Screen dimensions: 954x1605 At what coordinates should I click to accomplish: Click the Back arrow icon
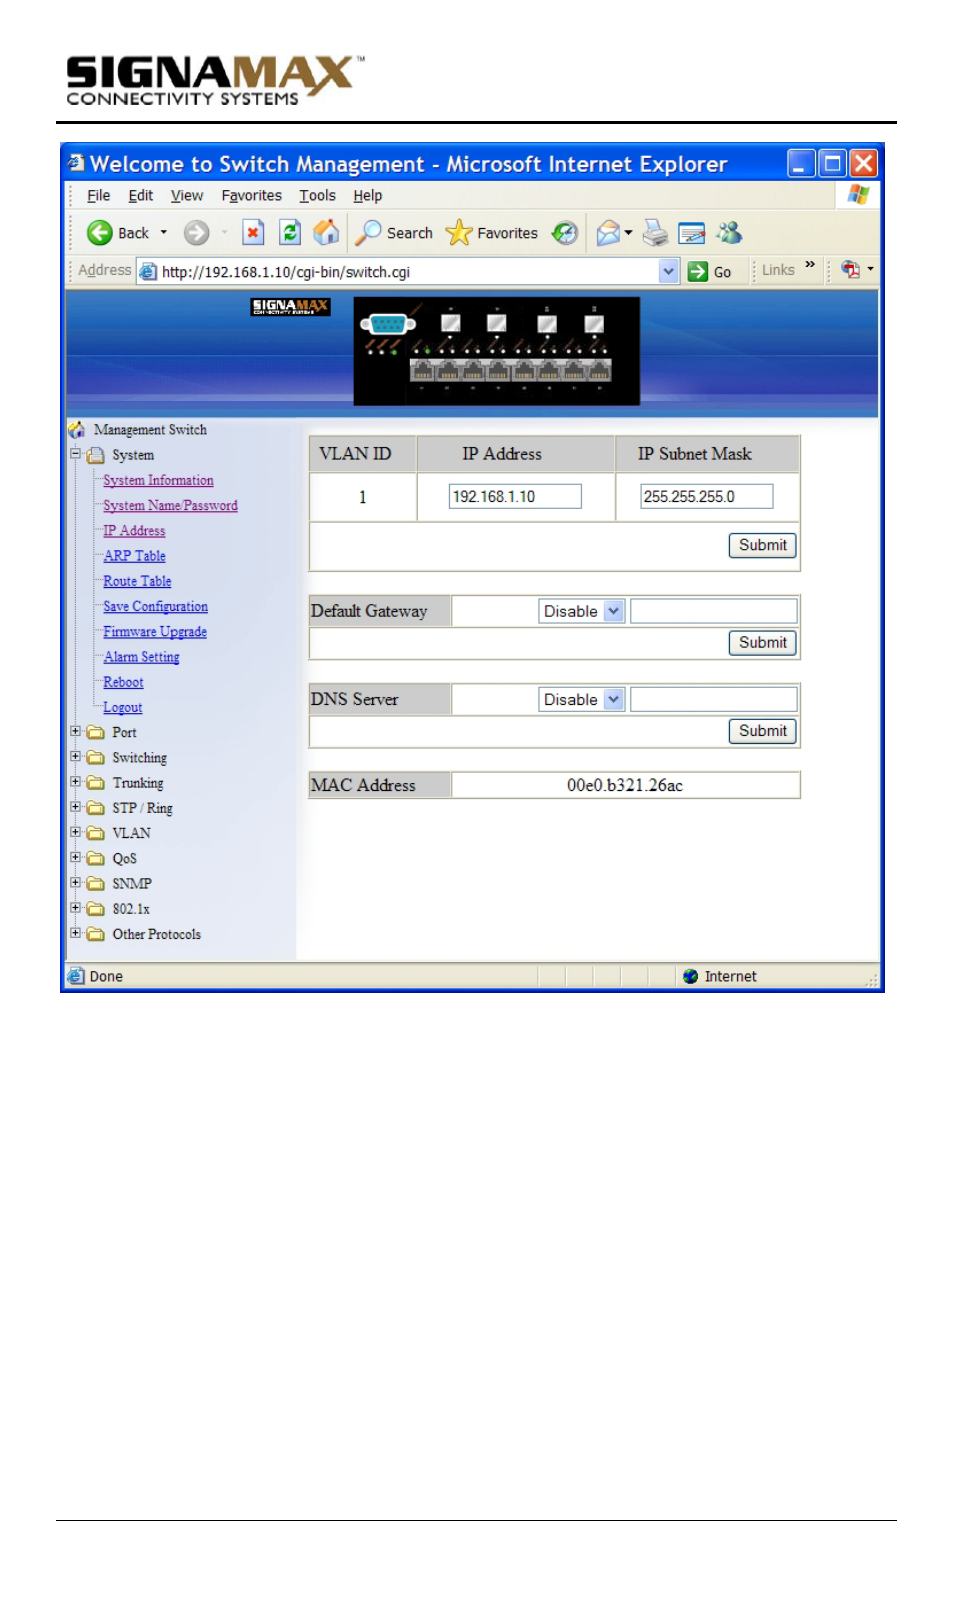pos(99,233)
